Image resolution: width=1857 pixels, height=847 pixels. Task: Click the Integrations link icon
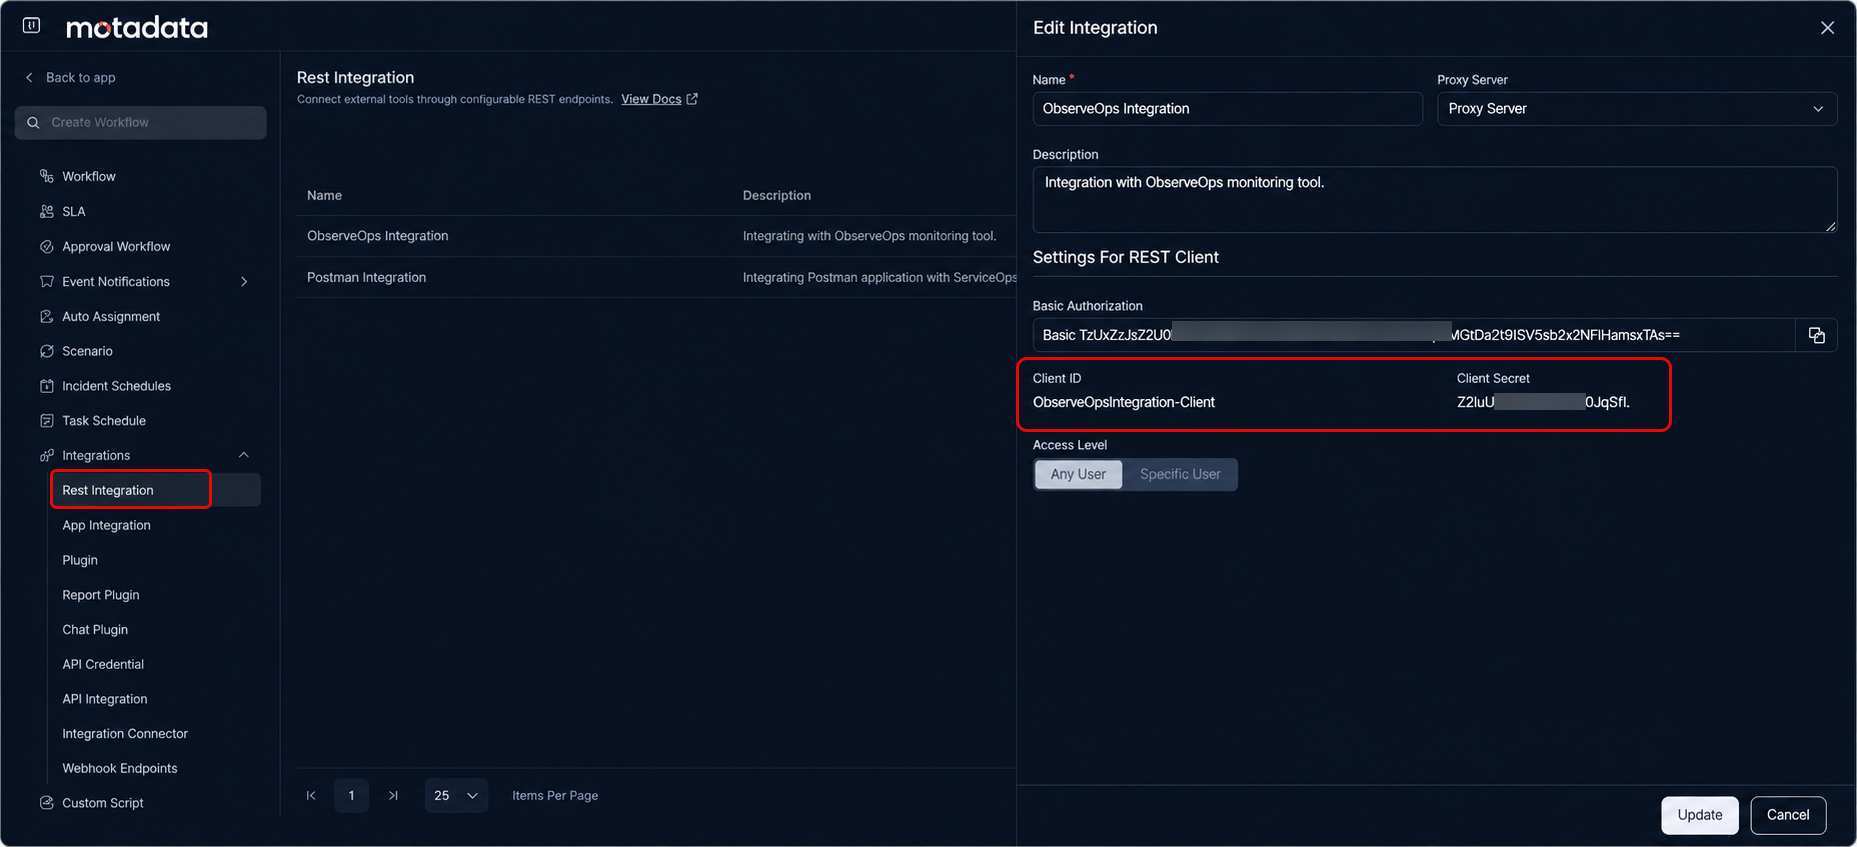pyautogui.click(x=46, y=455)
